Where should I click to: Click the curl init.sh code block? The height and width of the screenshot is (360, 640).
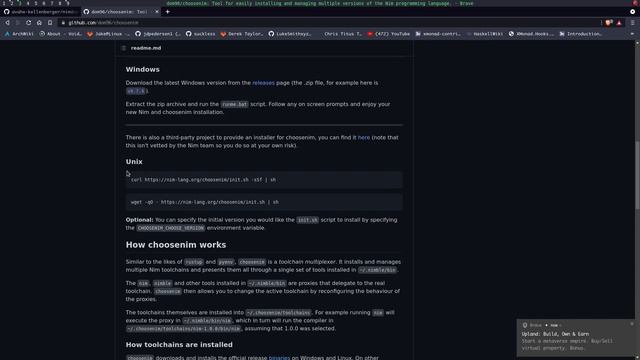point(264,180)
